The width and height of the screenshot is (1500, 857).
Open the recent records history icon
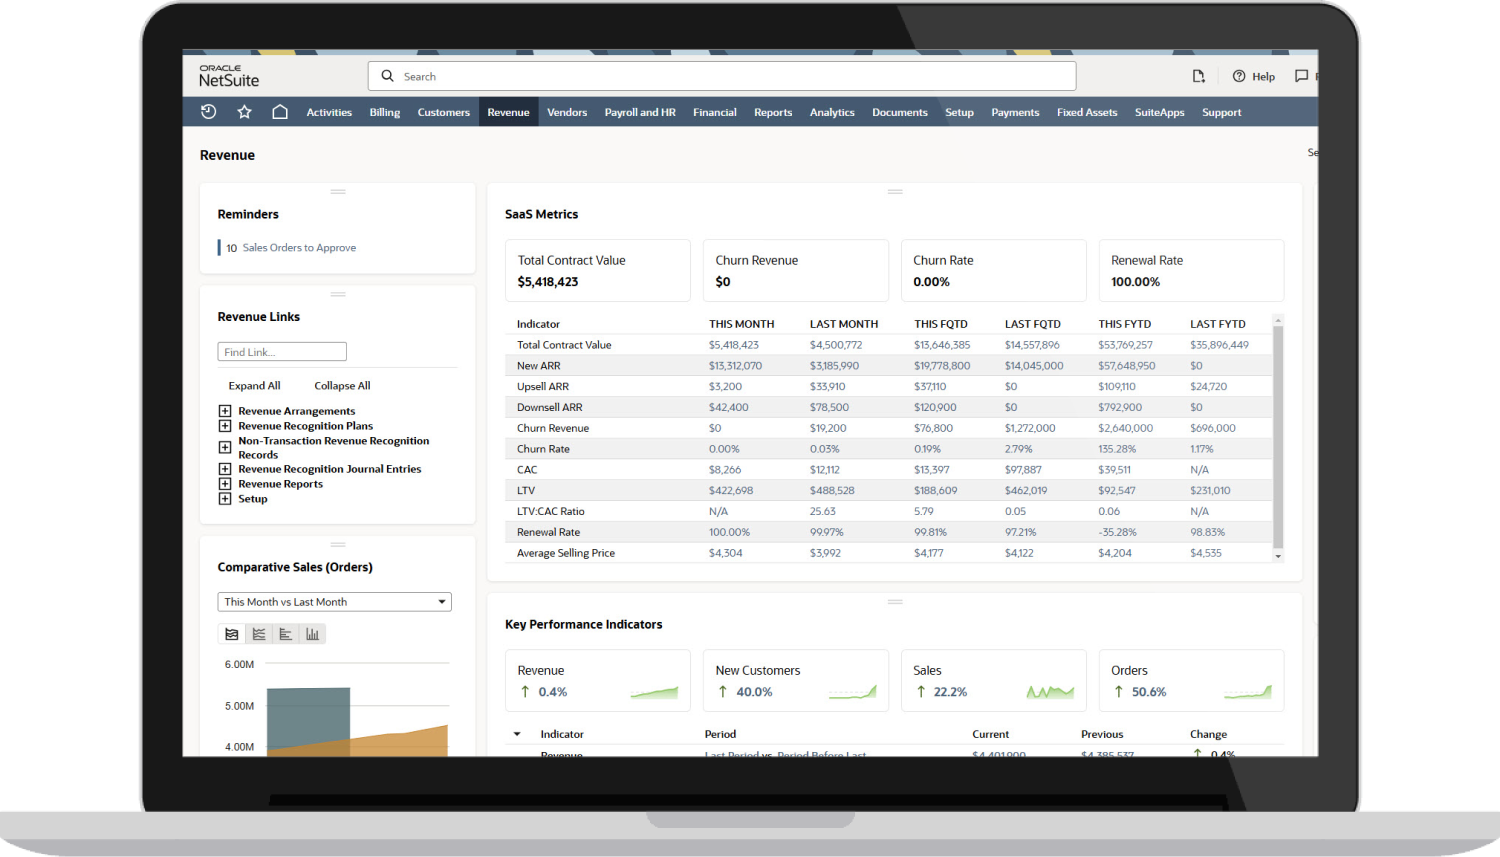[208, 111]
